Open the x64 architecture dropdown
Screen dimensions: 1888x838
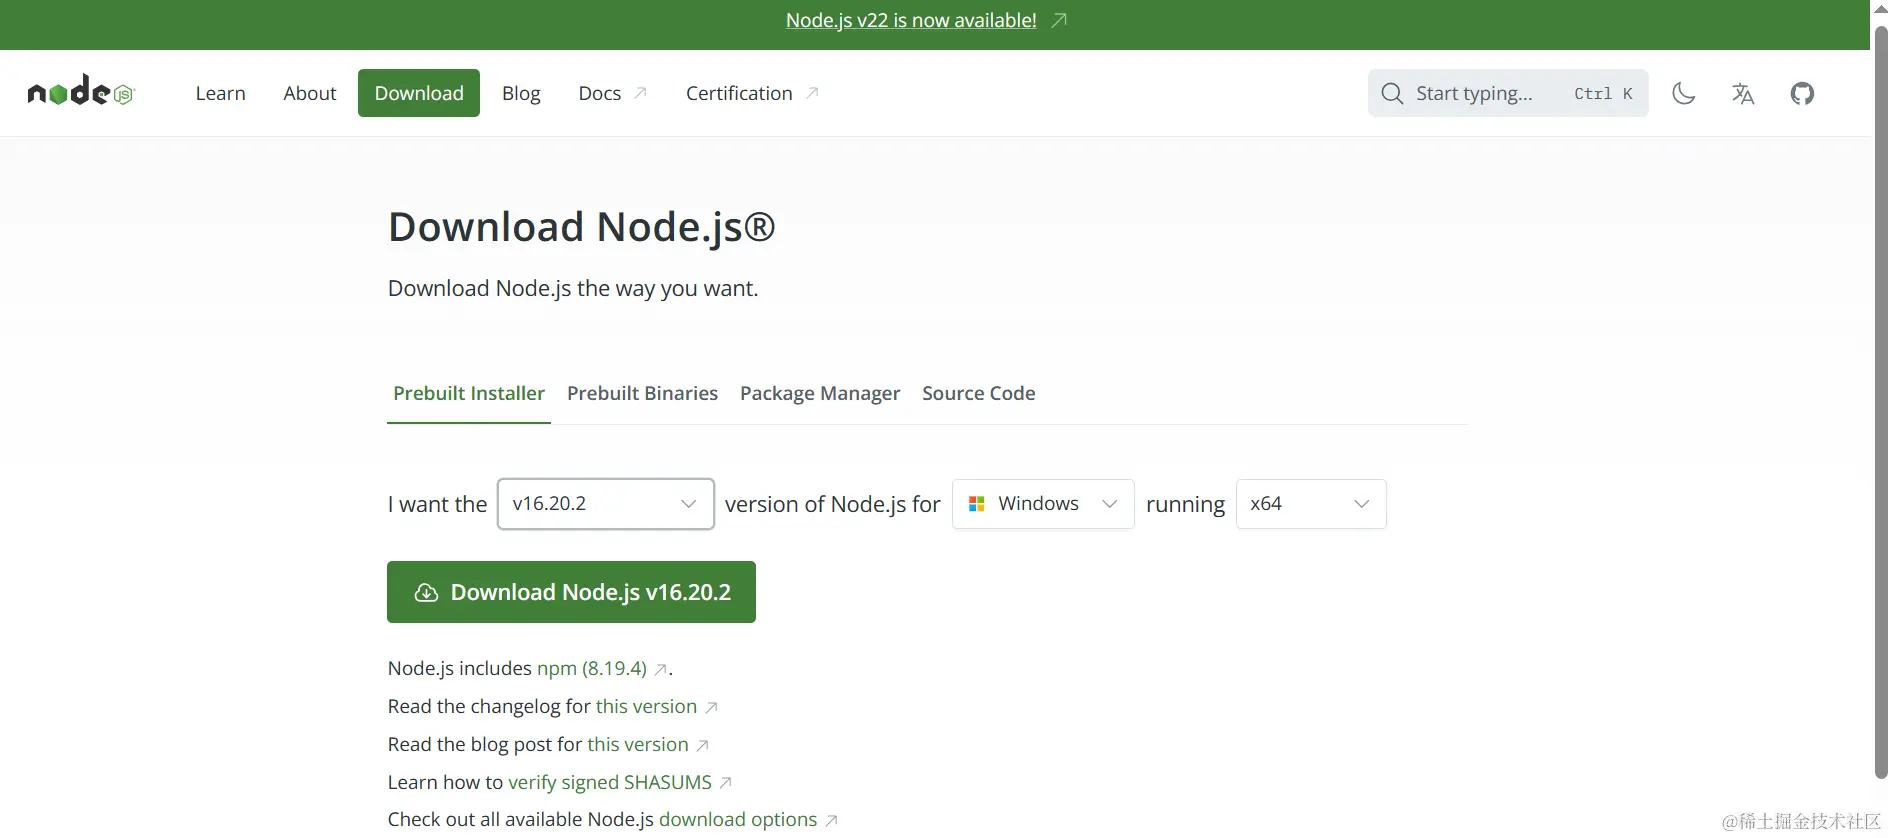(1311, 504)
